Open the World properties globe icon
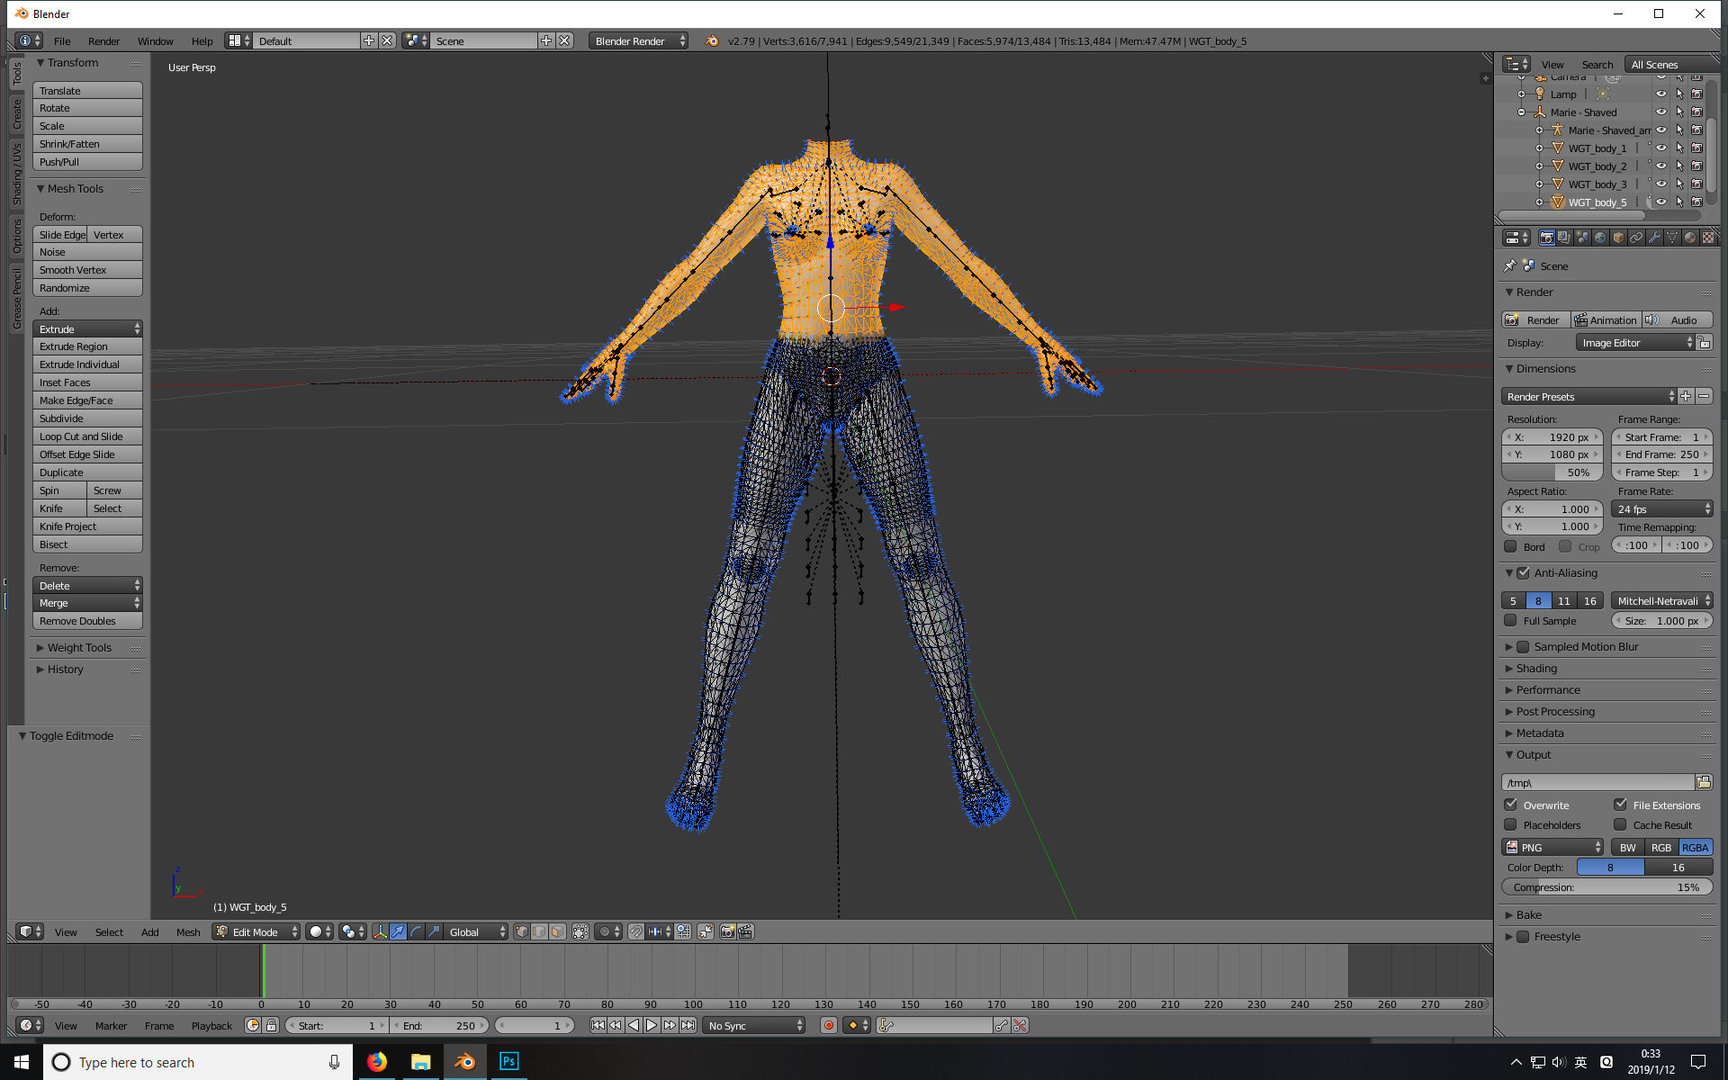1728x1080 pixels. (1600, 237)
